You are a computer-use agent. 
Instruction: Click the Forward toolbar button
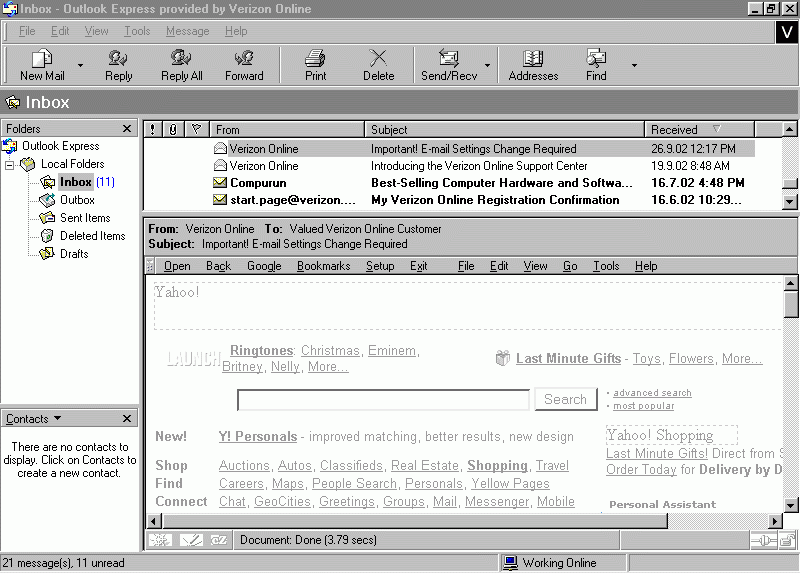(244, 65)
